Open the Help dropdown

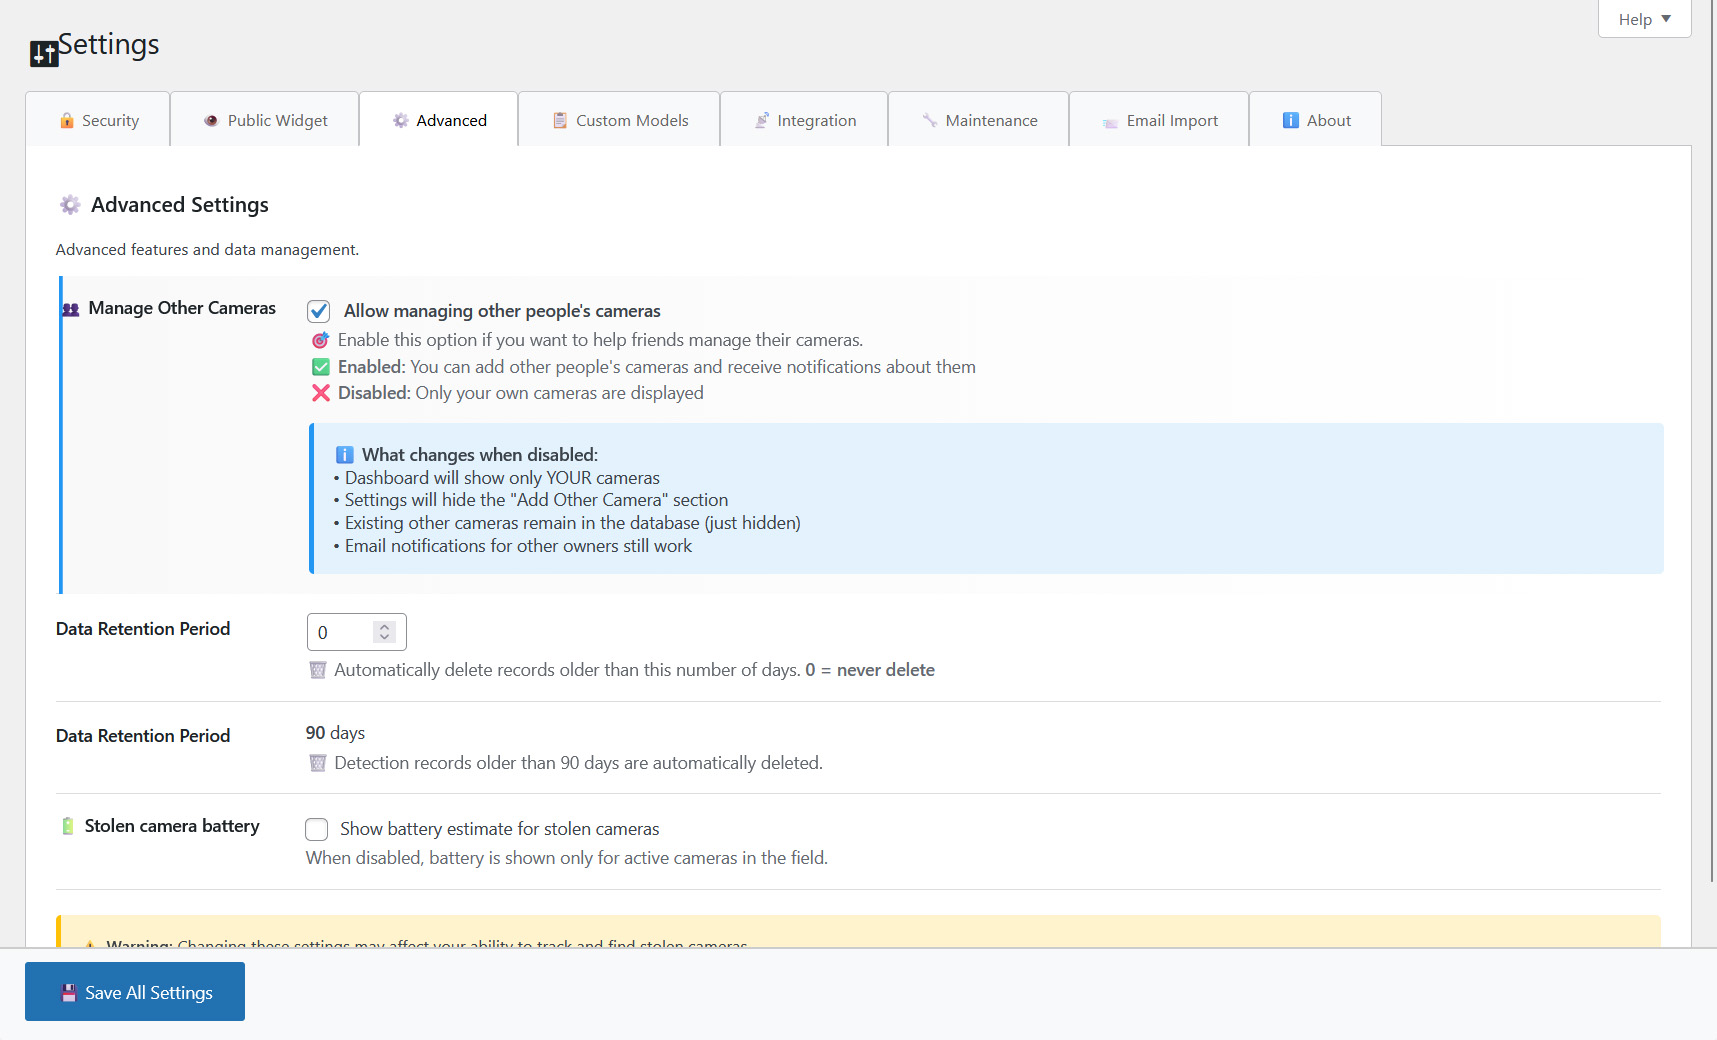pyautogui.click(x=1643, y=18)
